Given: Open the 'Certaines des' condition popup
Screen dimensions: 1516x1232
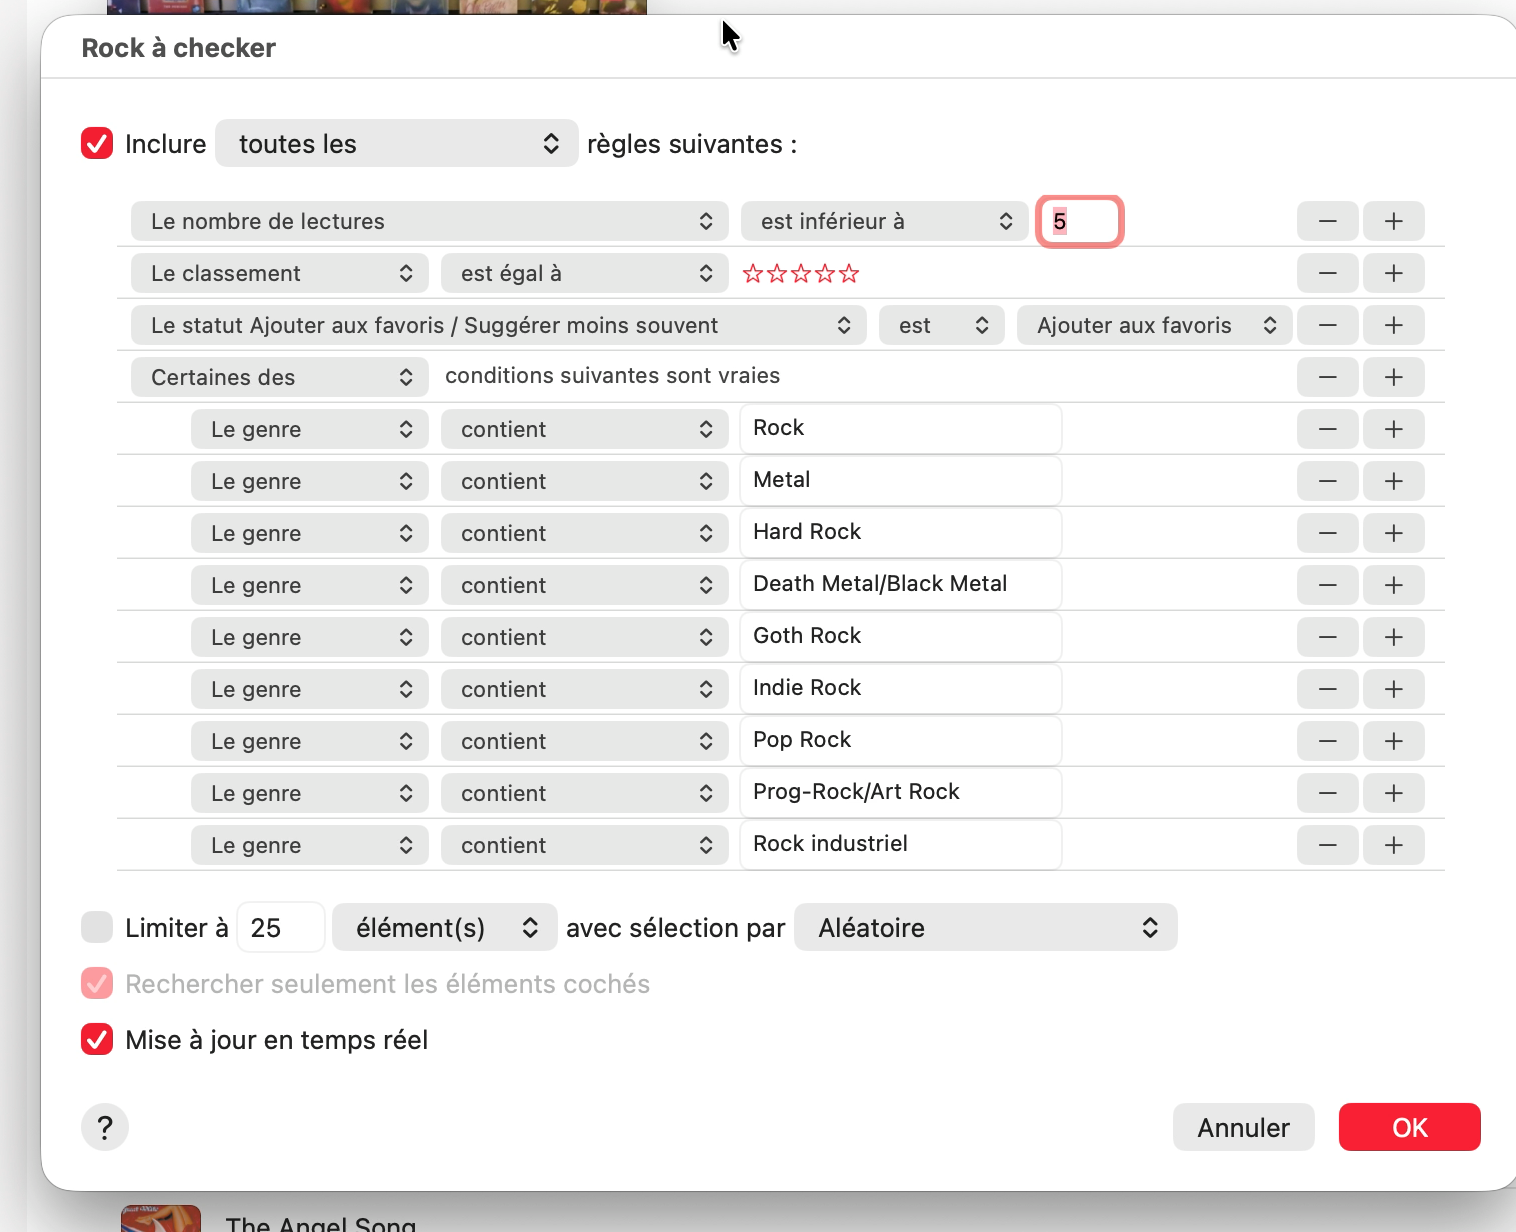Looking at the screenshot, I should 280,377.
